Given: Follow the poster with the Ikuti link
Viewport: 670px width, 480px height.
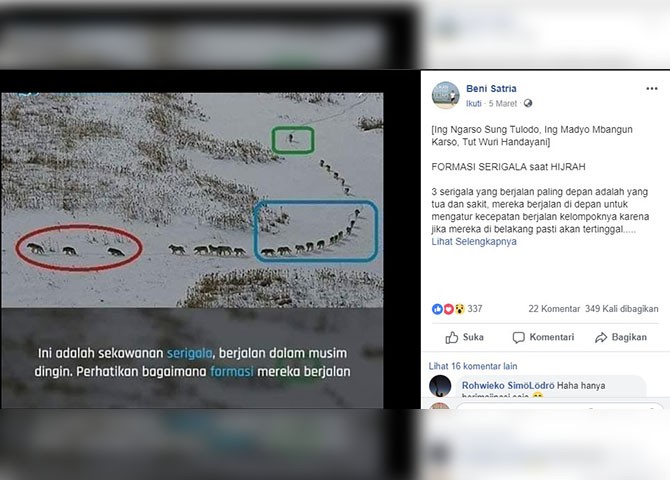Looking at the screenshot, I should coord(473,103).
